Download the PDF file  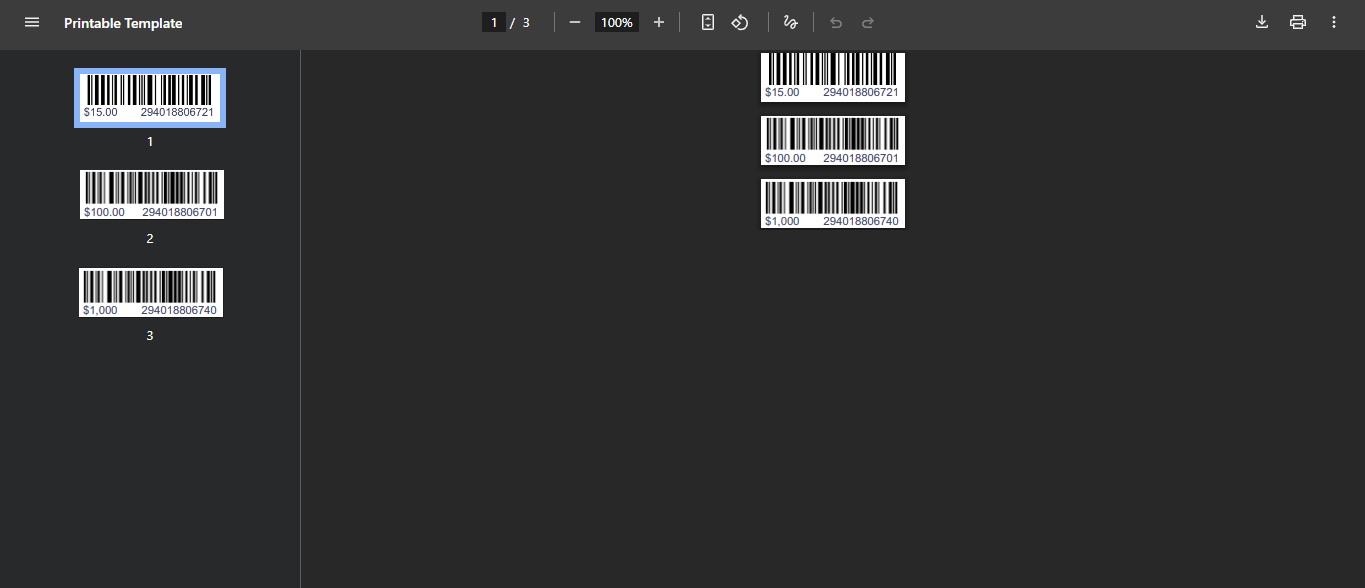[x=1262, y=22]
